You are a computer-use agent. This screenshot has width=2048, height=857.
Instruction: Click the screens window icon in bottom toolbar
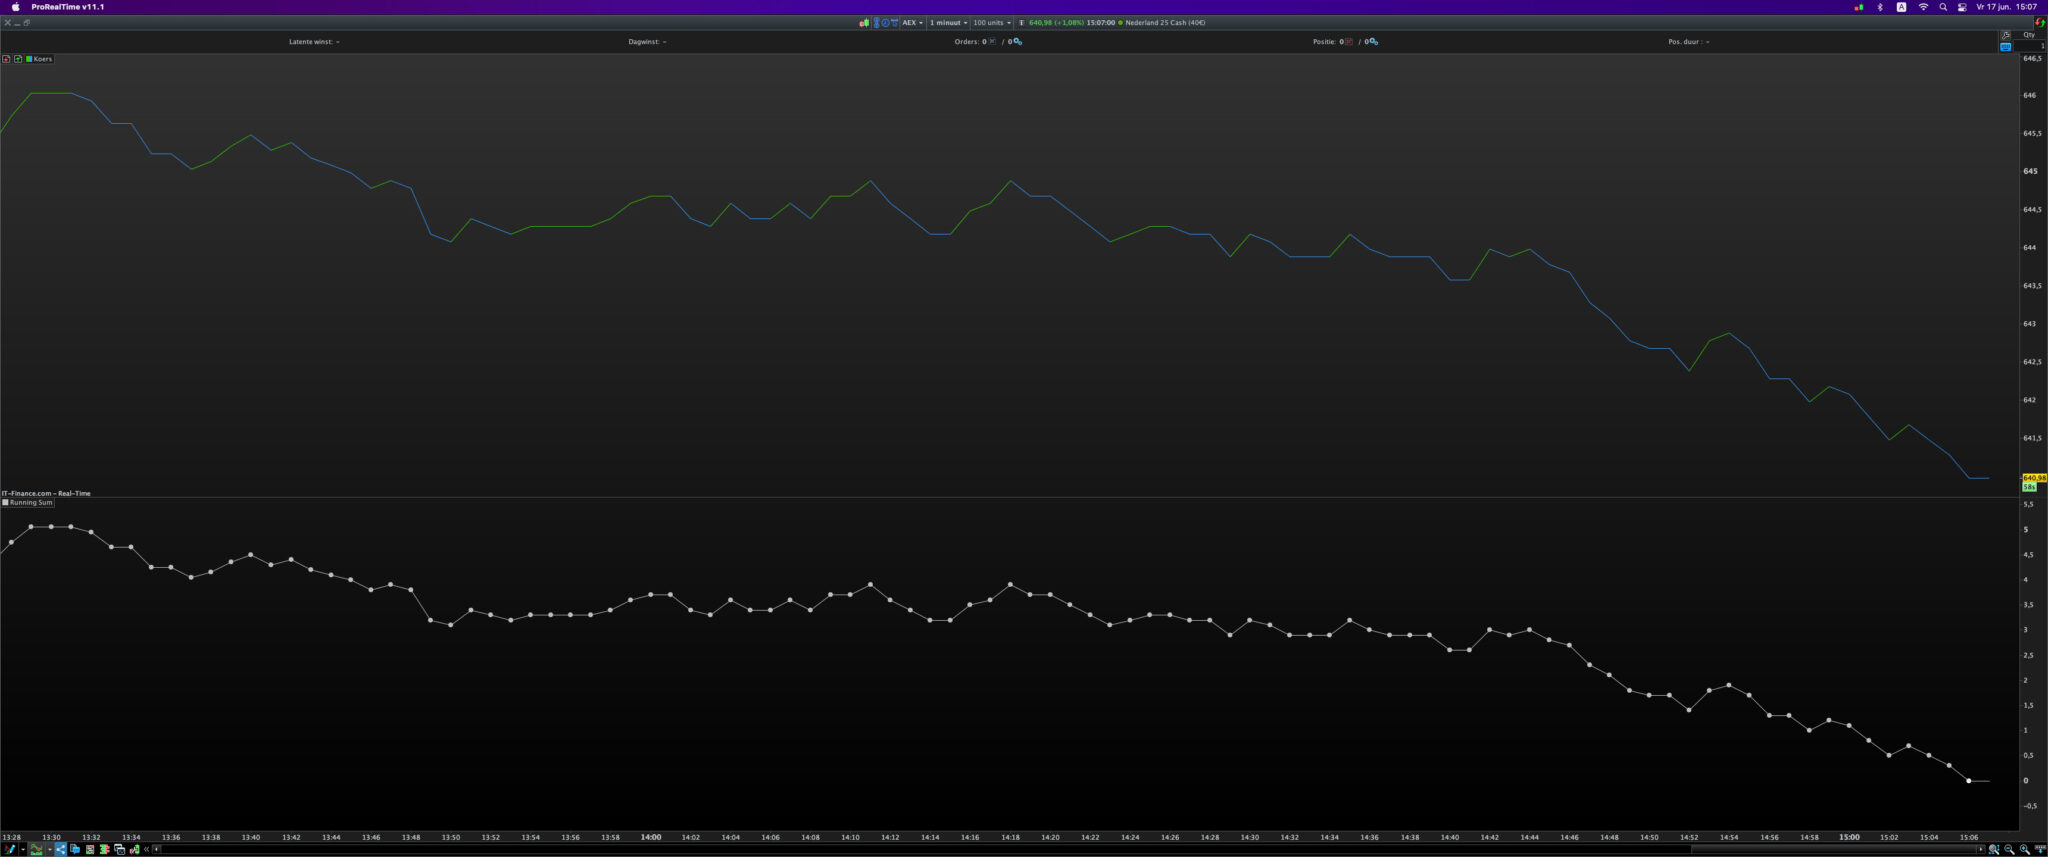(x=119, y=850)
